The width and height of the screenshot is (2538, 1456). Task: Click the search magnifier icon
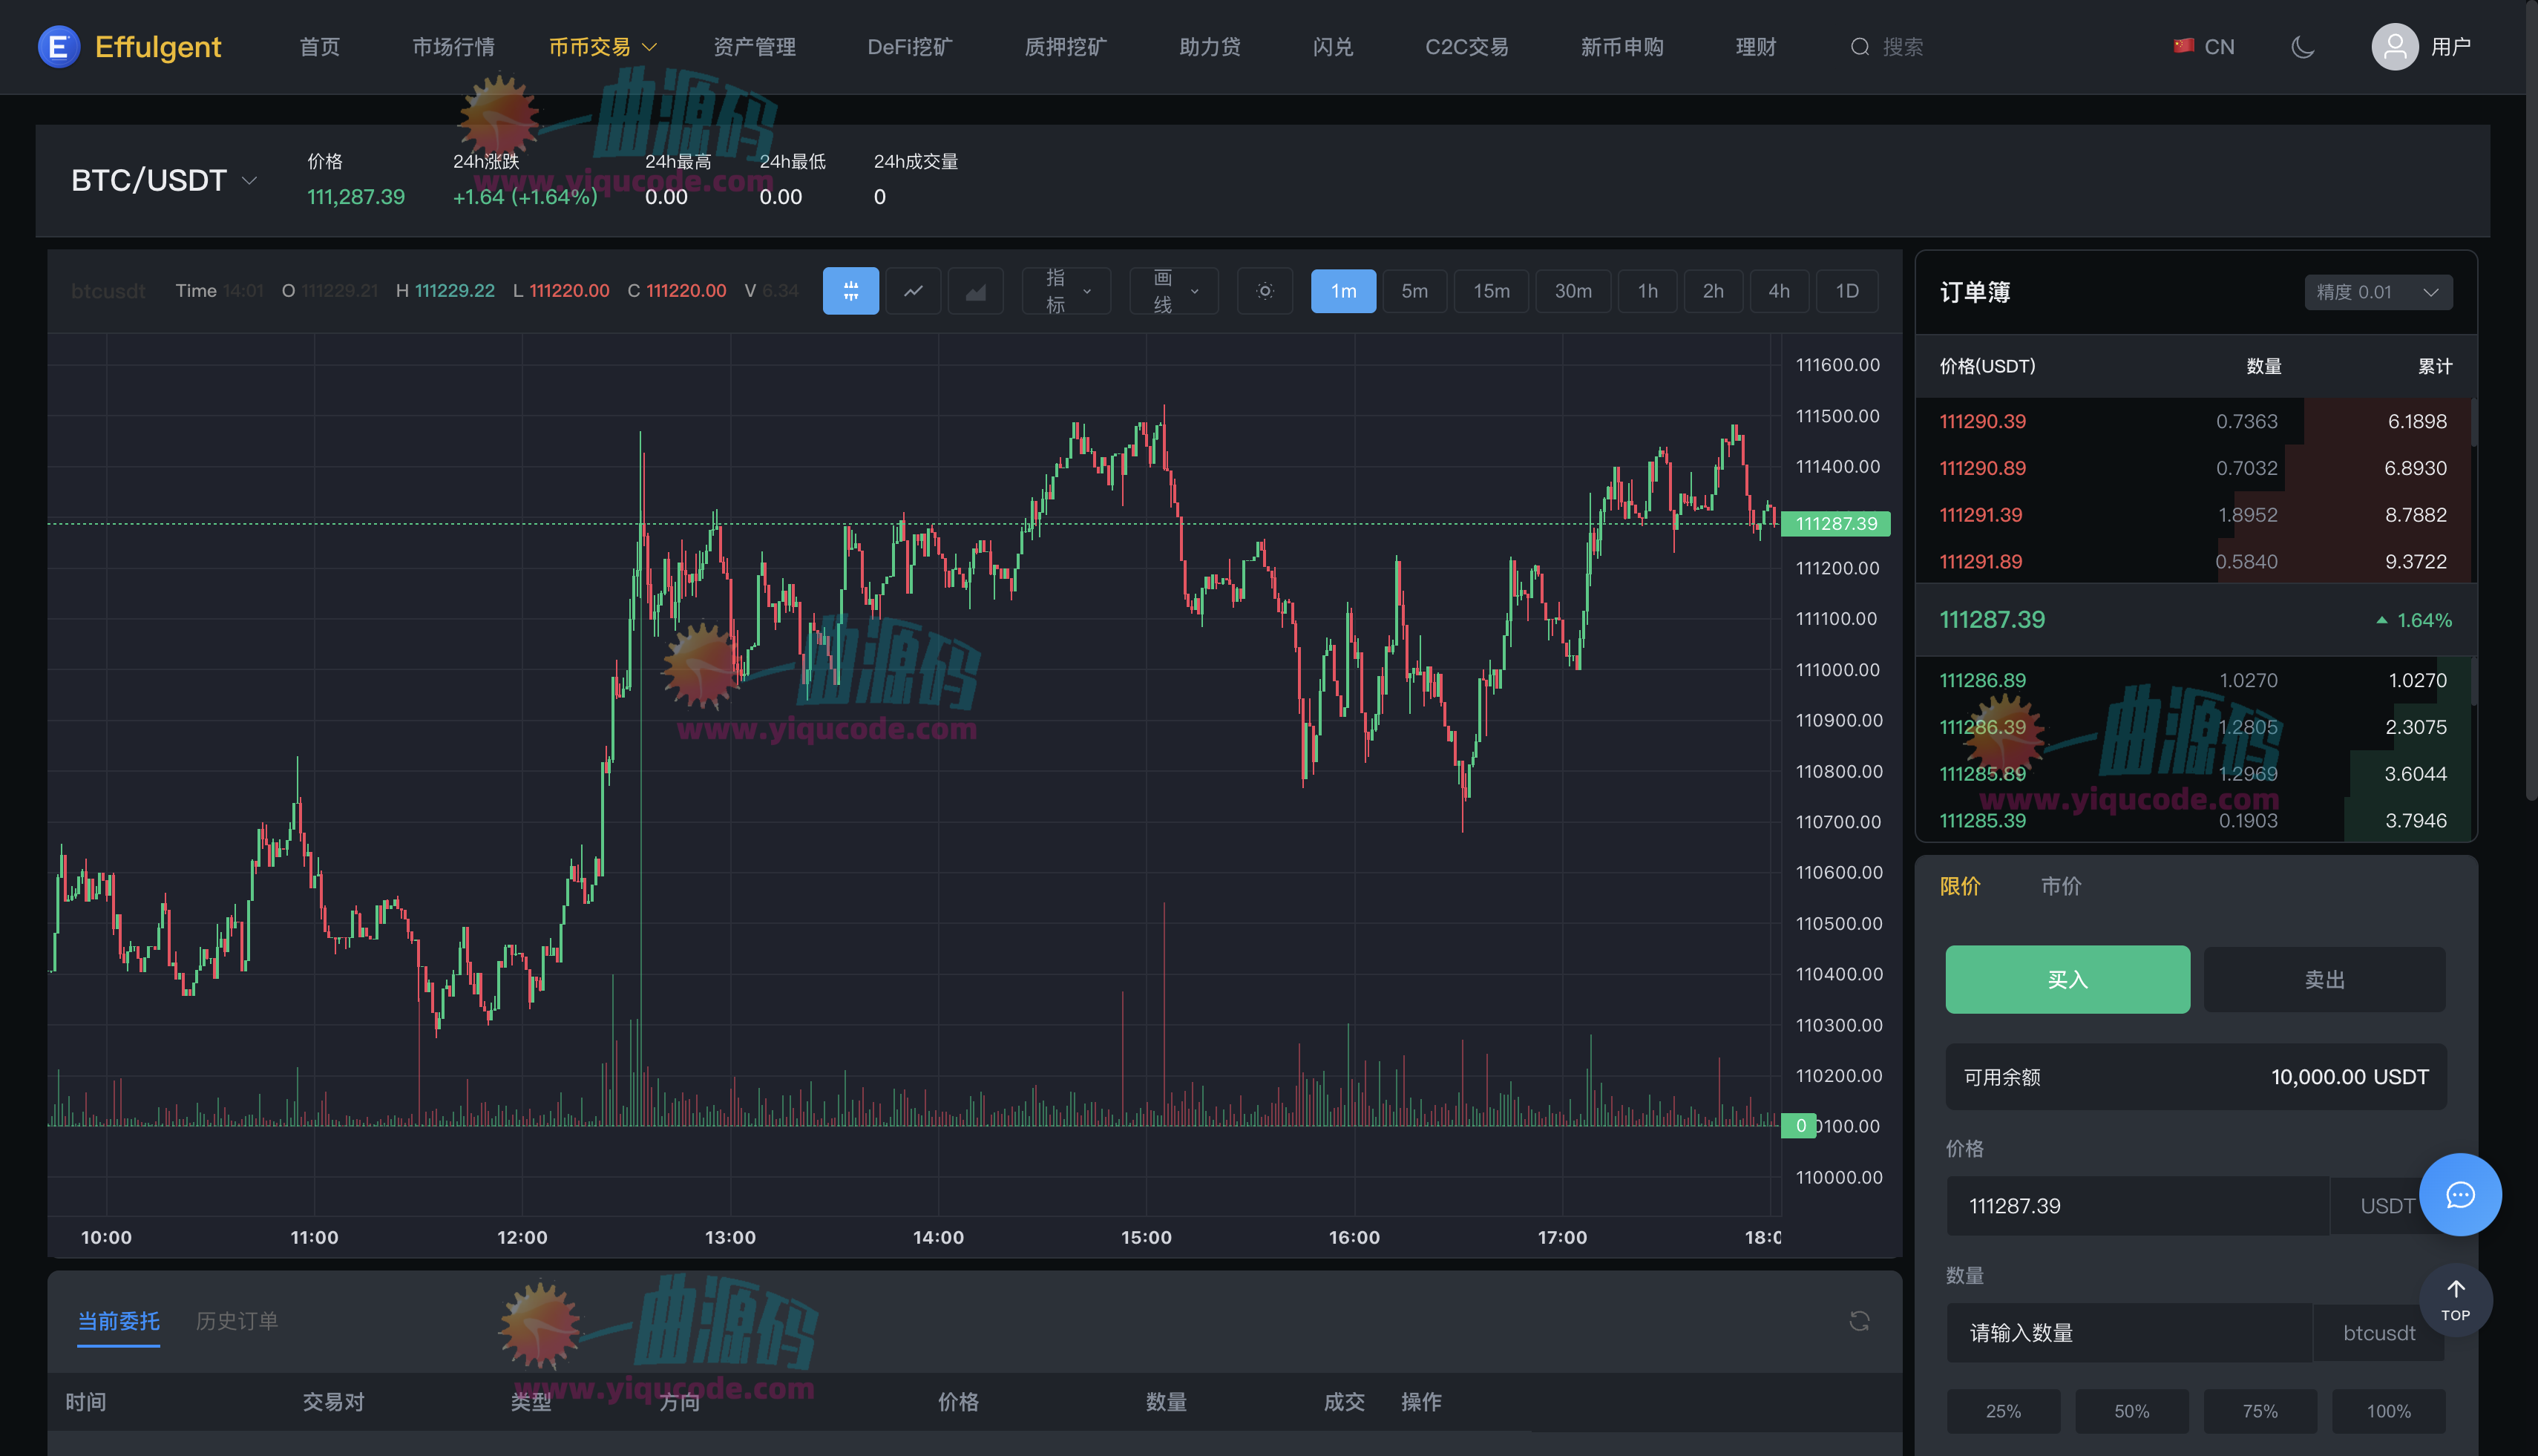1860,46
